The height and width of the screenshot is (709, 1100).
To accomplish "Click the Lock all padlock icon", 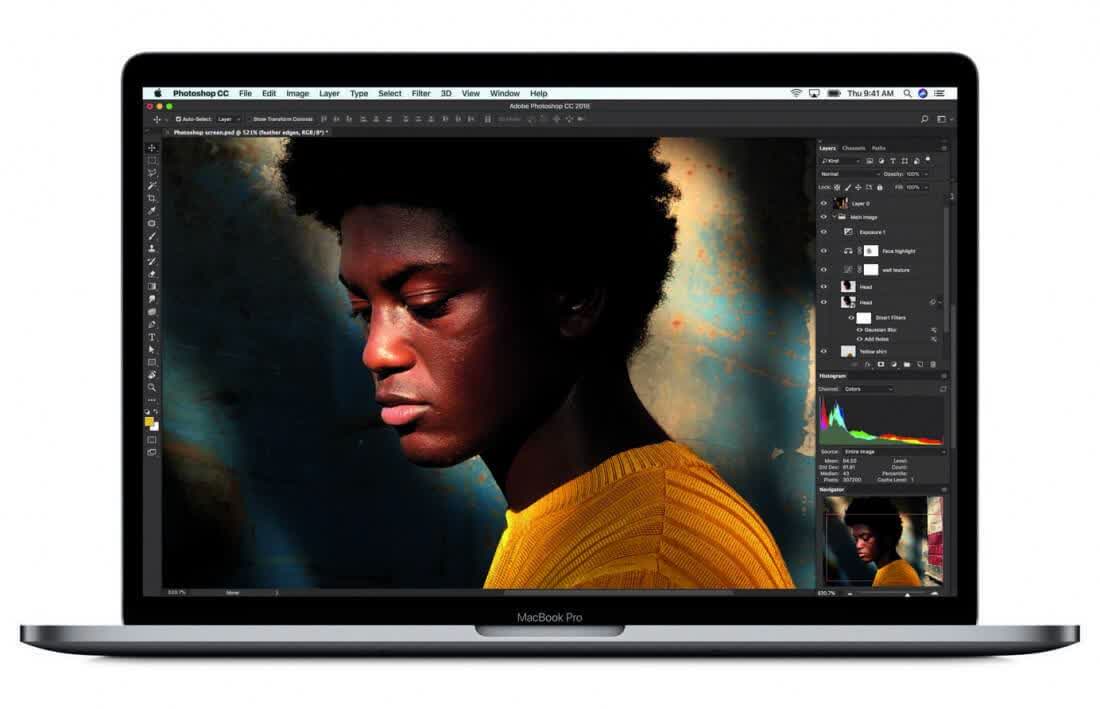I will coord(880,188).
